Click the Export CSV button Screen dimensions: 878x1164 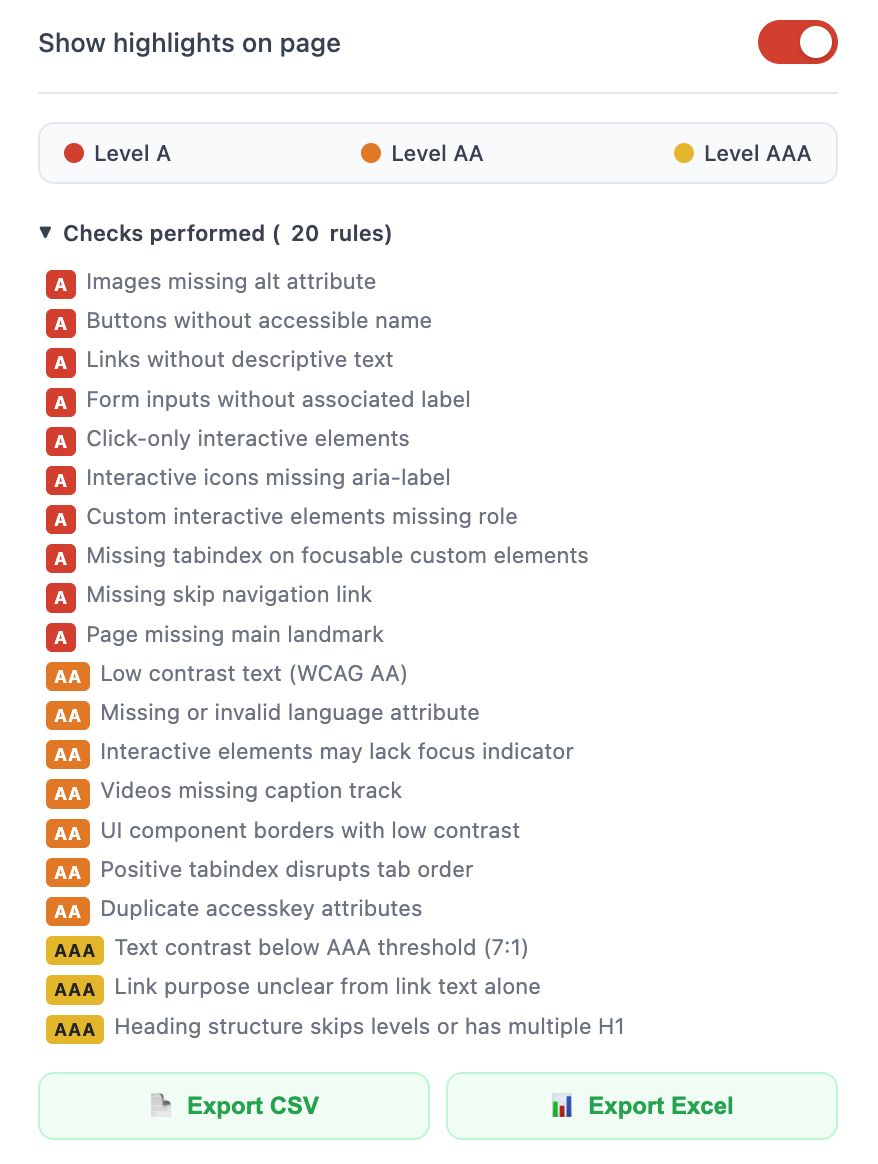coord(233,1105)
